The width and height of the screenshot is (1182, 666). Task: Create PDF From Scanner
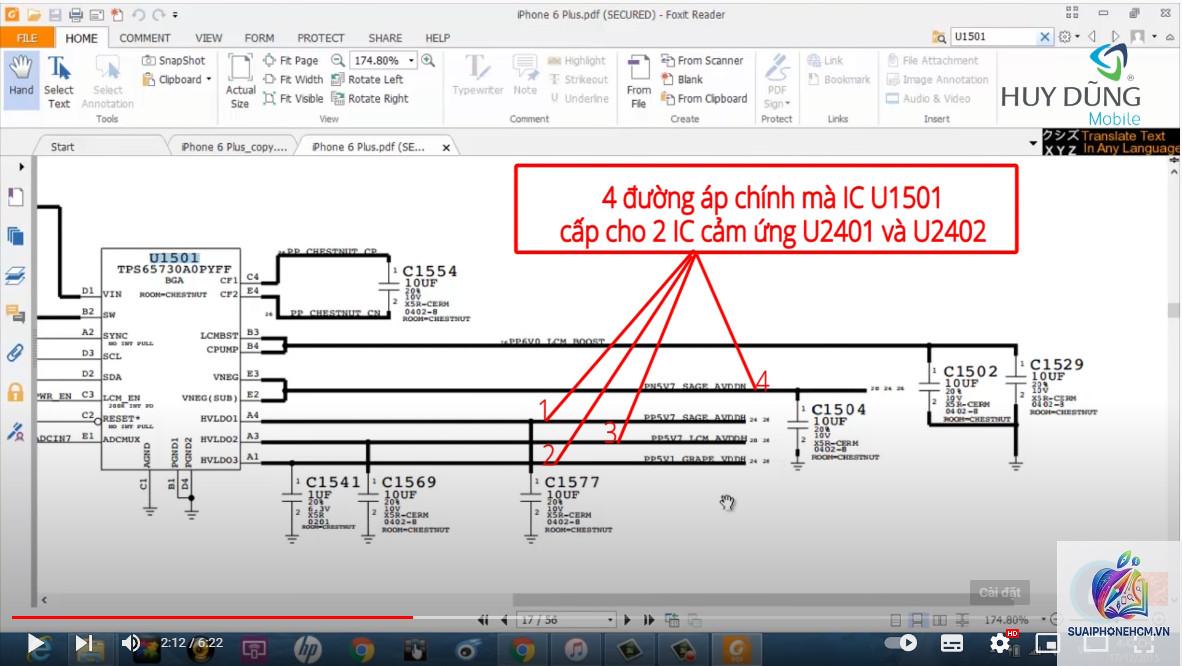coord(702,60)
